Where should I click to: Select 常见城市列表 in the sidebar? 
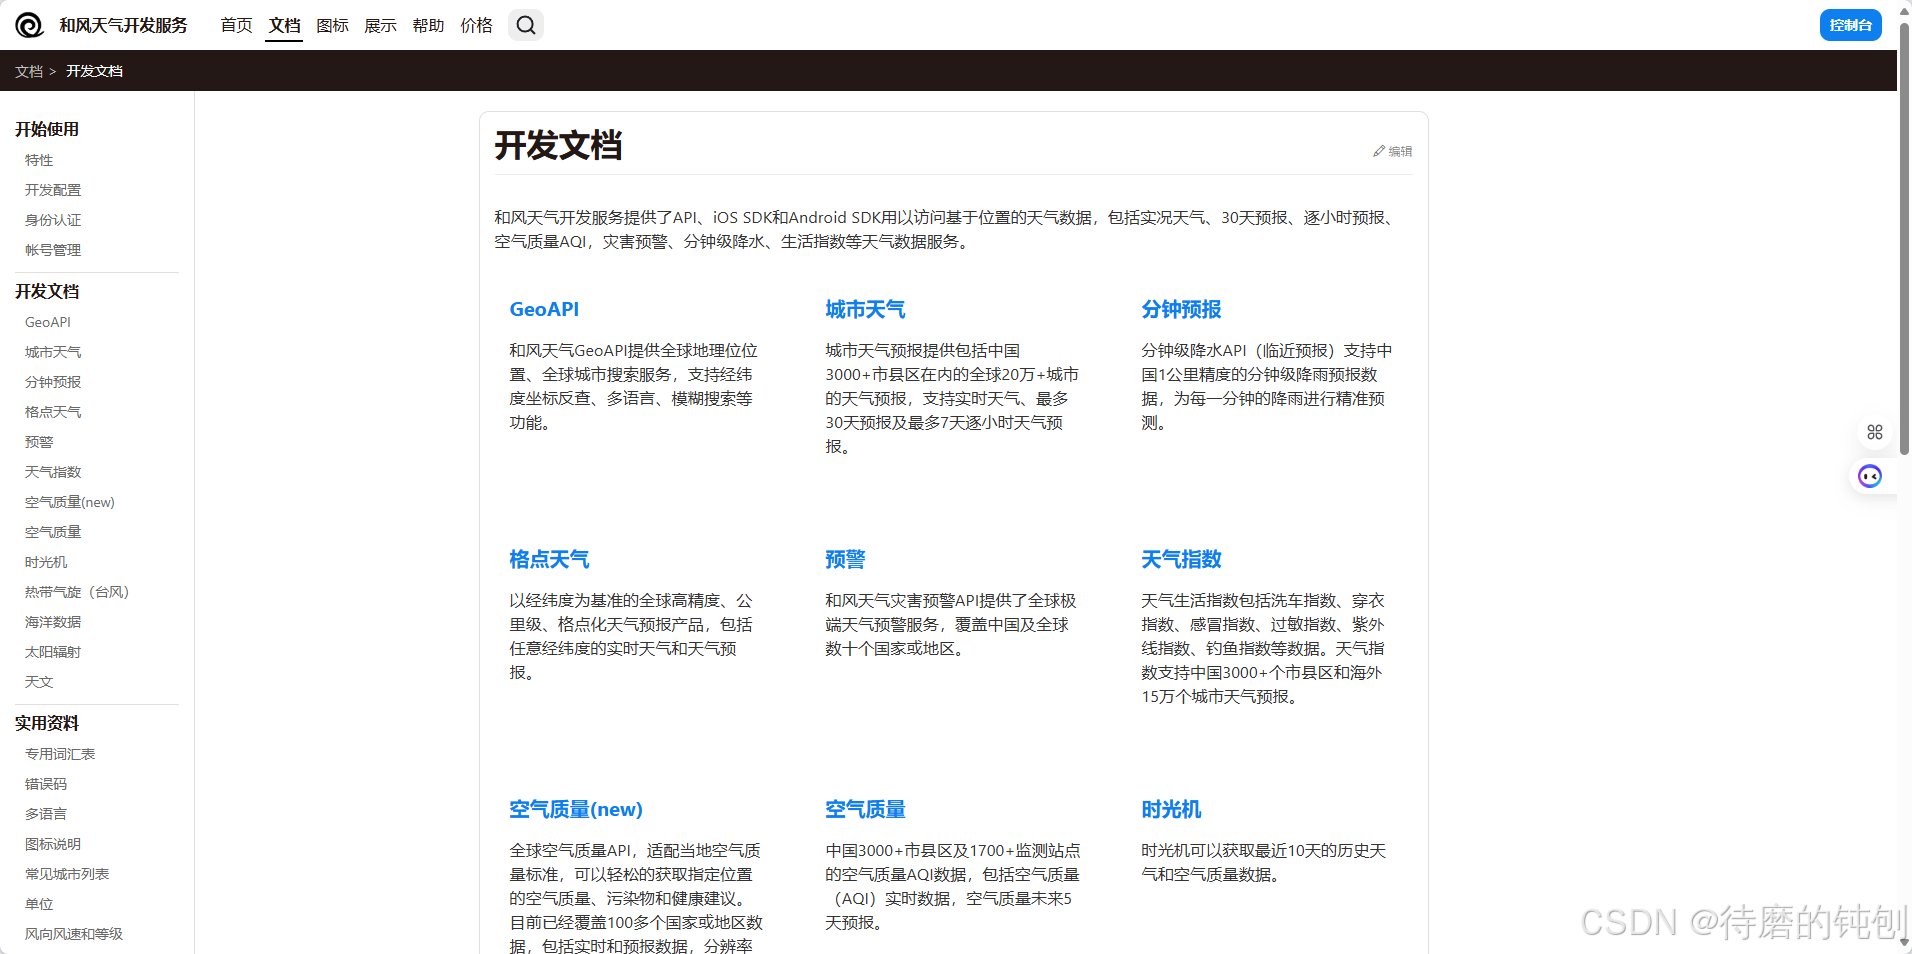point(67,874)
